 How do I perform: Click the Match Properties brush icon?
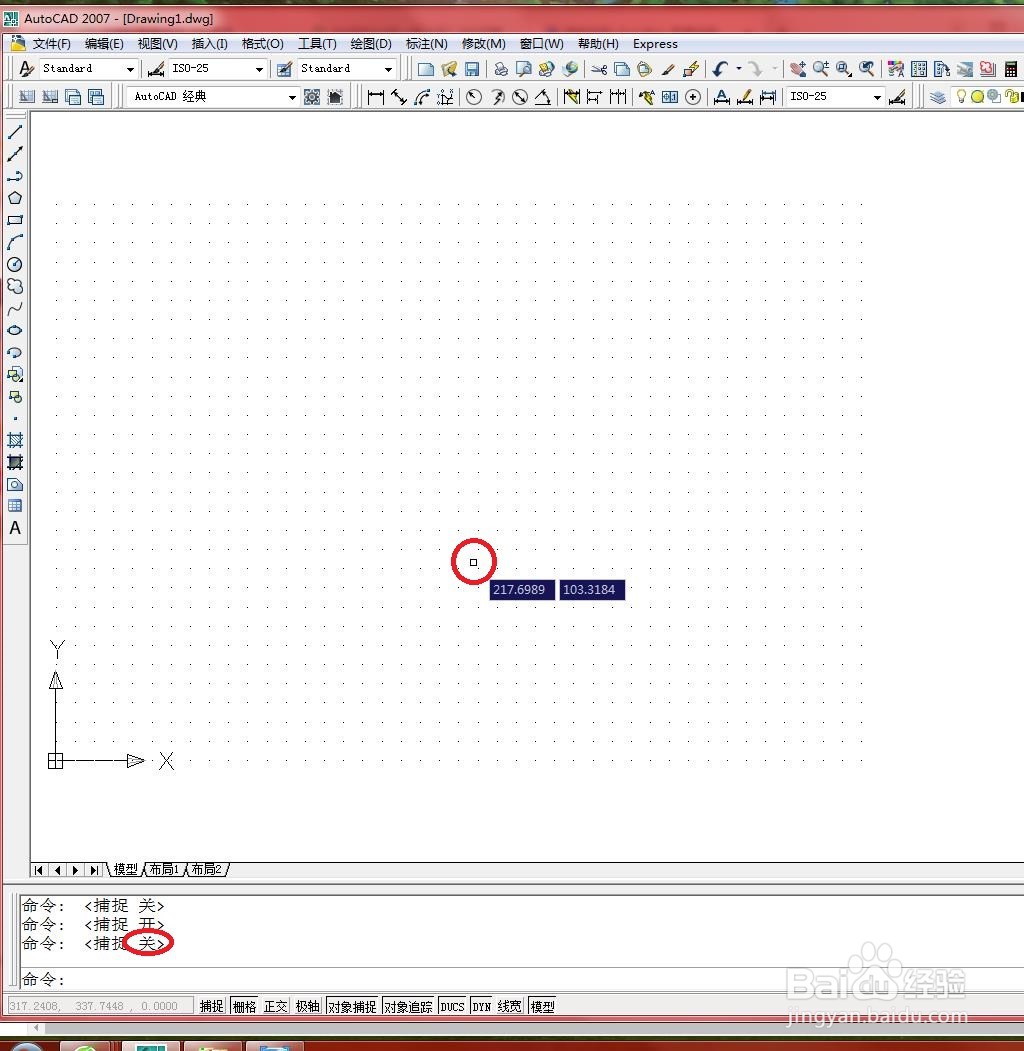pyautogui.click(x=668, y=68)
